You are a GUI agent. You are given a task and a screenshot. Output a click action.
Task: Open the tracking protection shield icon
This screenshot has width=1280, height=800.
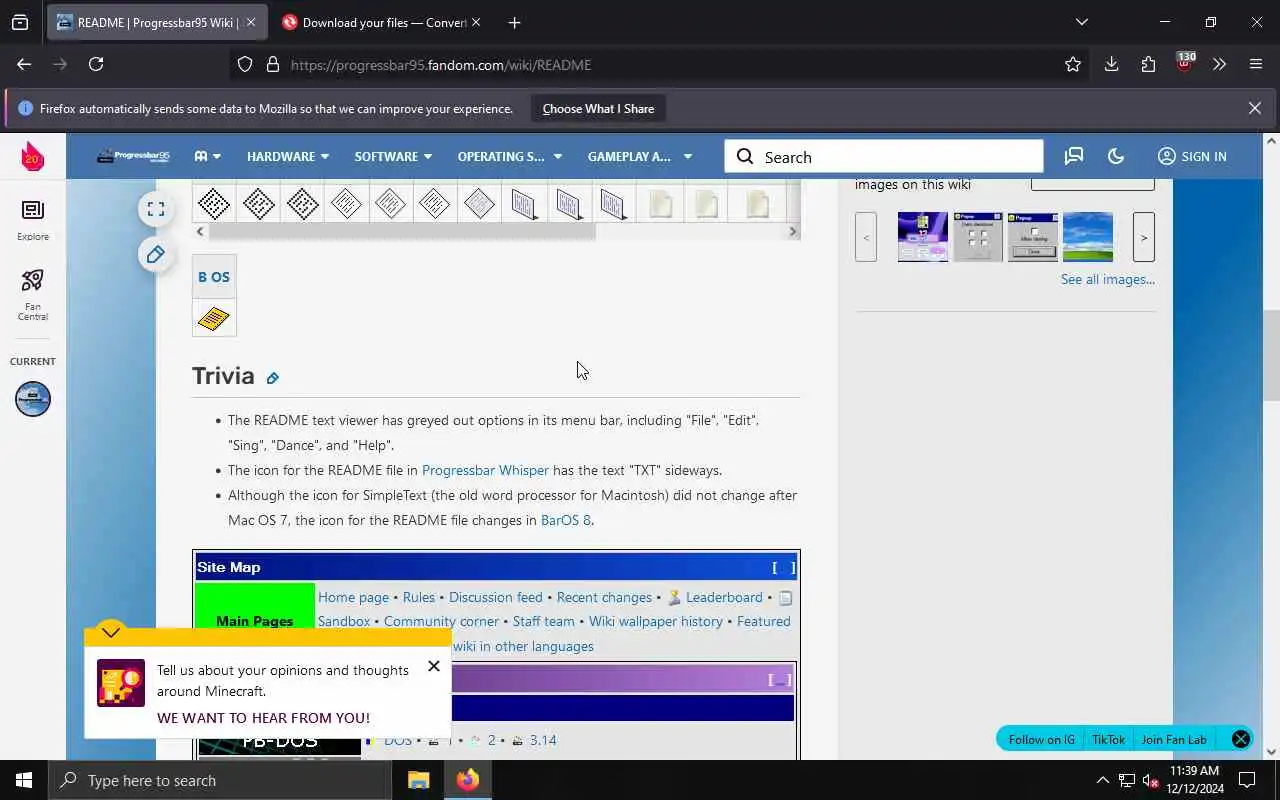coord(245,64)
